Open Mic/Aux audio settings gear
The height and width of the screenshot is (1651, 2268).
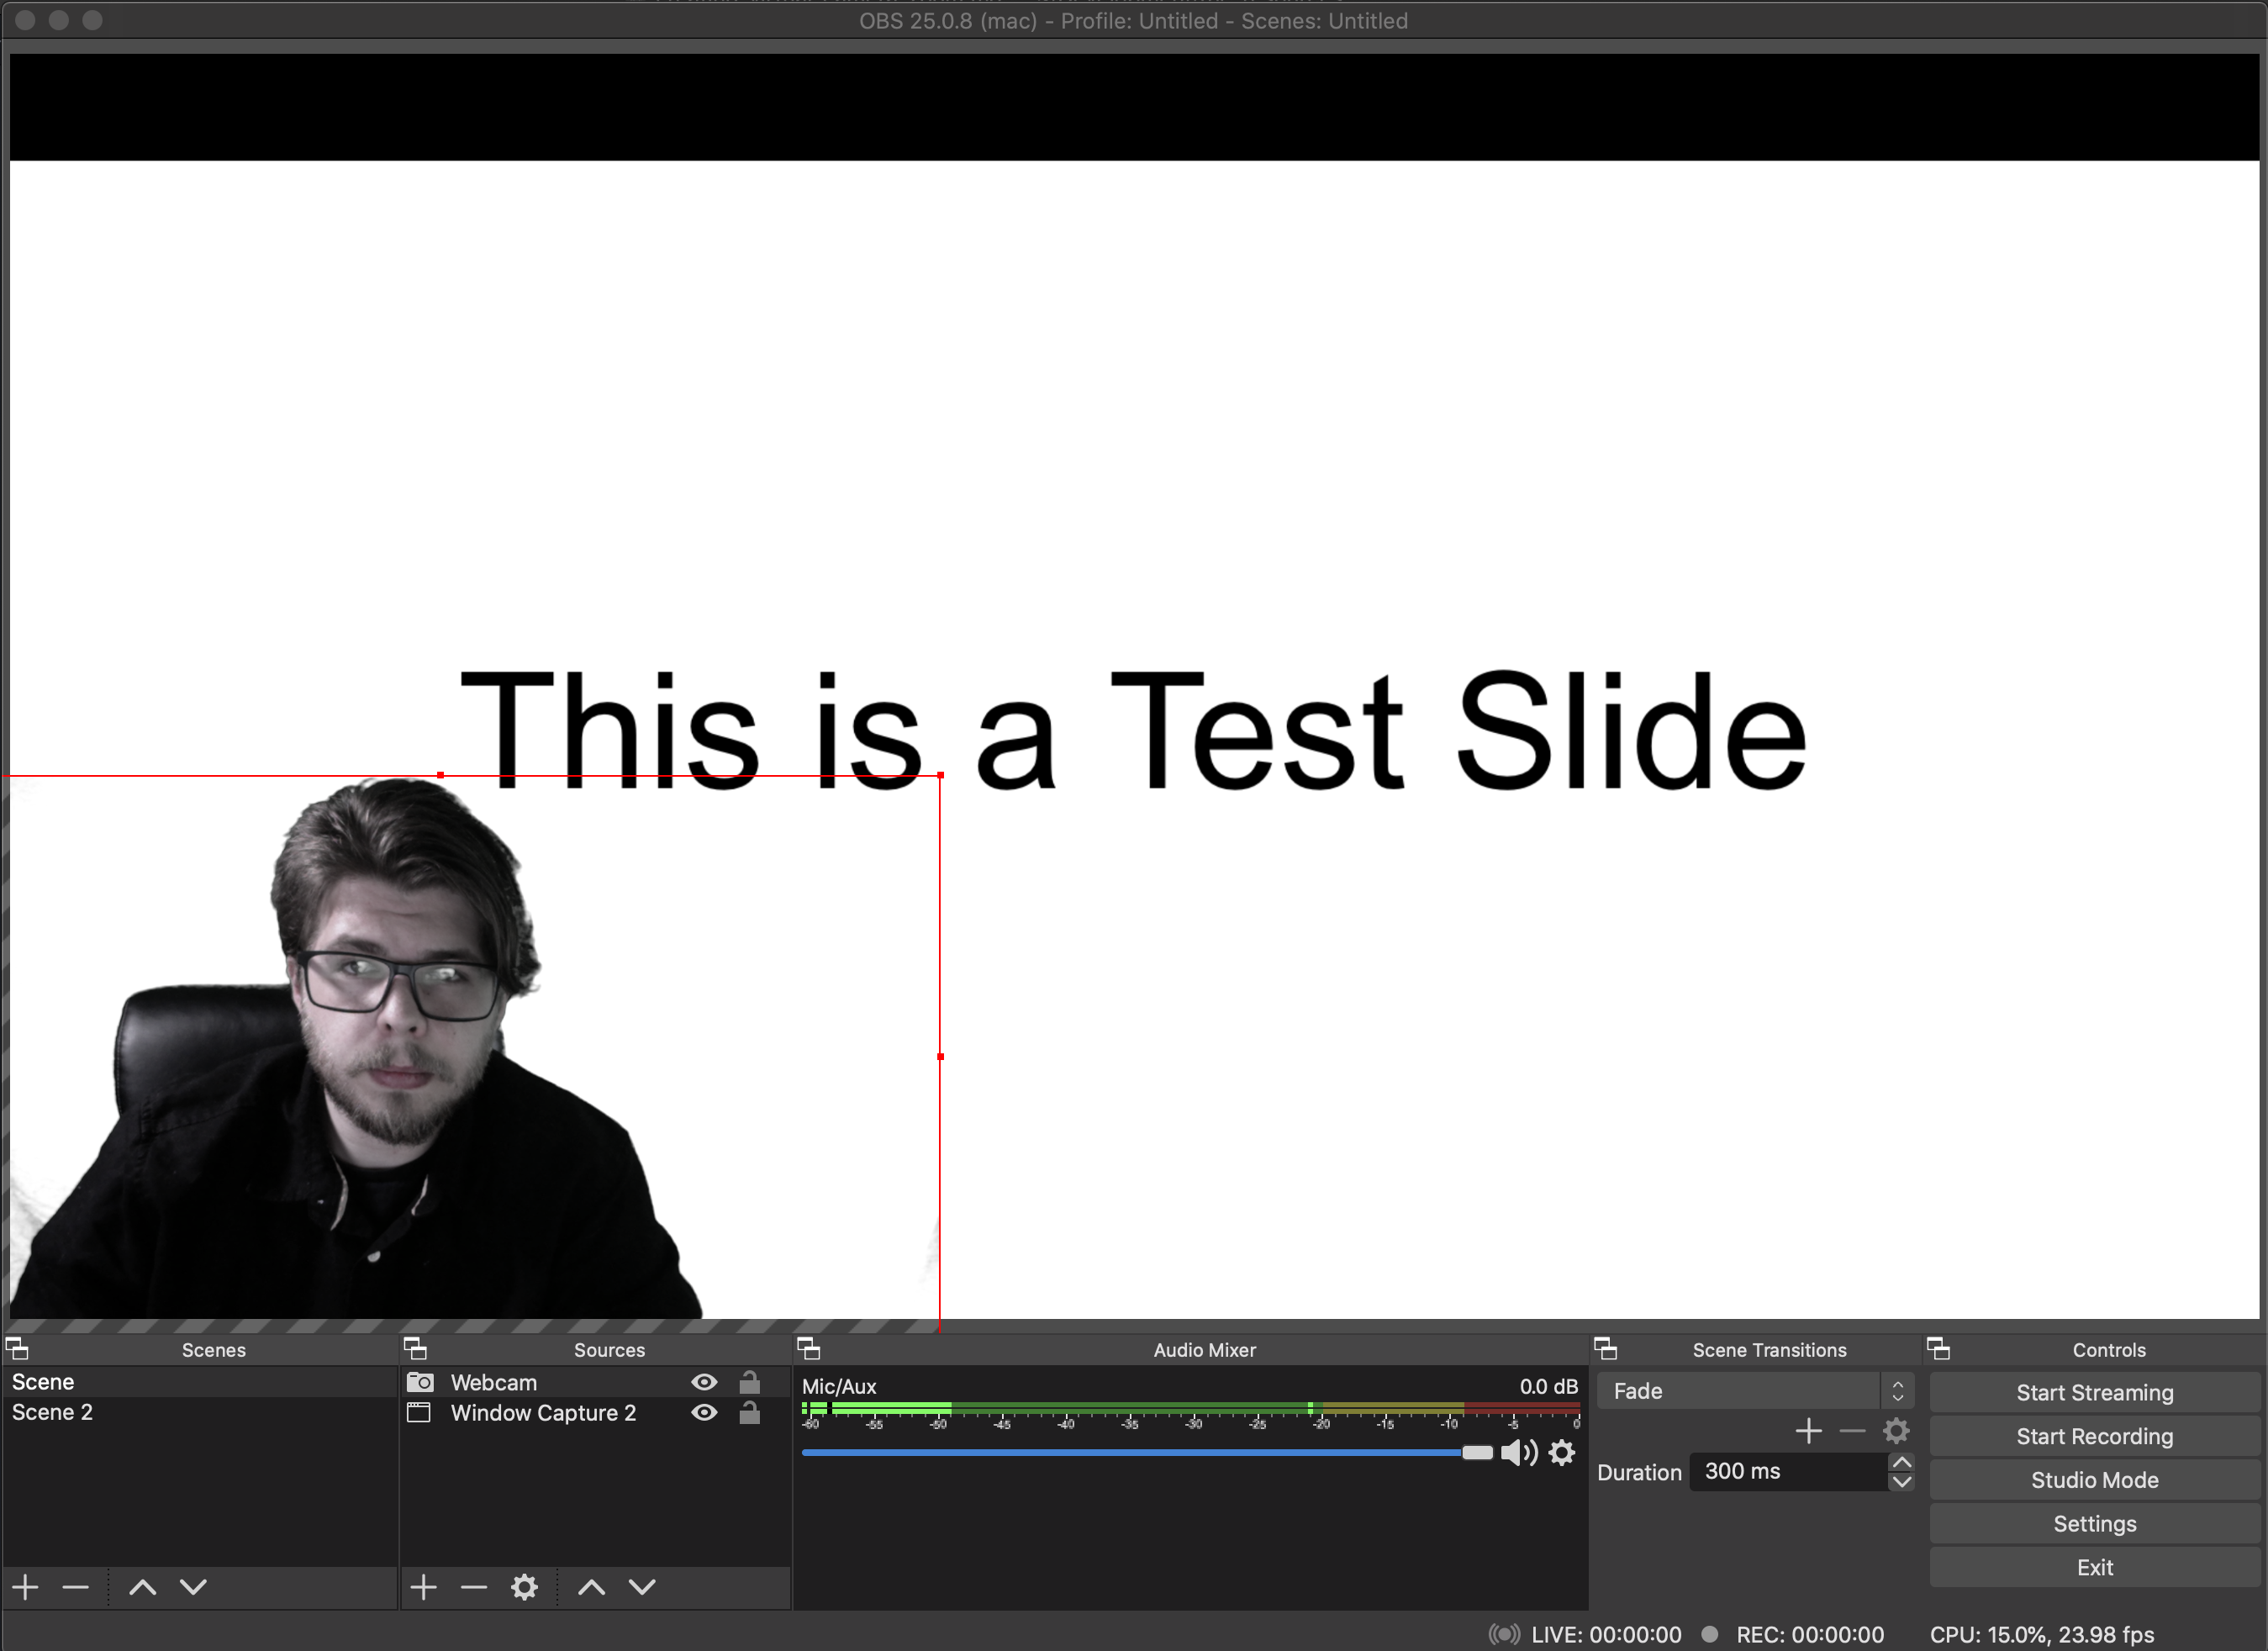point(1562,1452)
